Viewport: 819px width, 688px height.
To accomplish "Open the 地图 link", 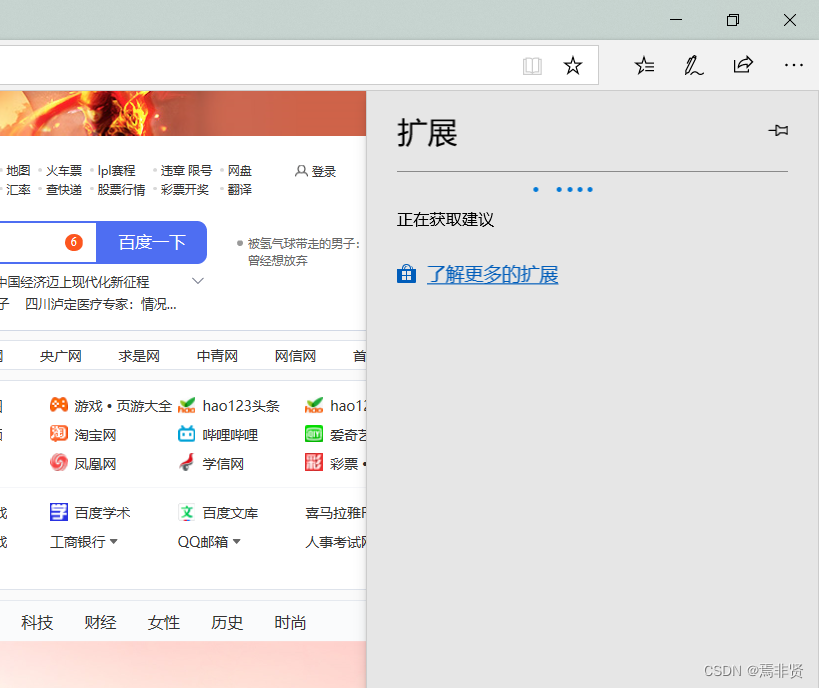I will tap(18, 171).
